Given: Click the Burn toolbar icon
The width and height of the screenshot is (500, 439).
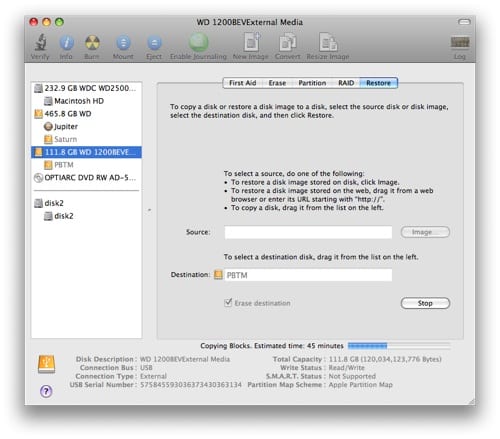Looking at the screenshot, I should click(92, 43).
